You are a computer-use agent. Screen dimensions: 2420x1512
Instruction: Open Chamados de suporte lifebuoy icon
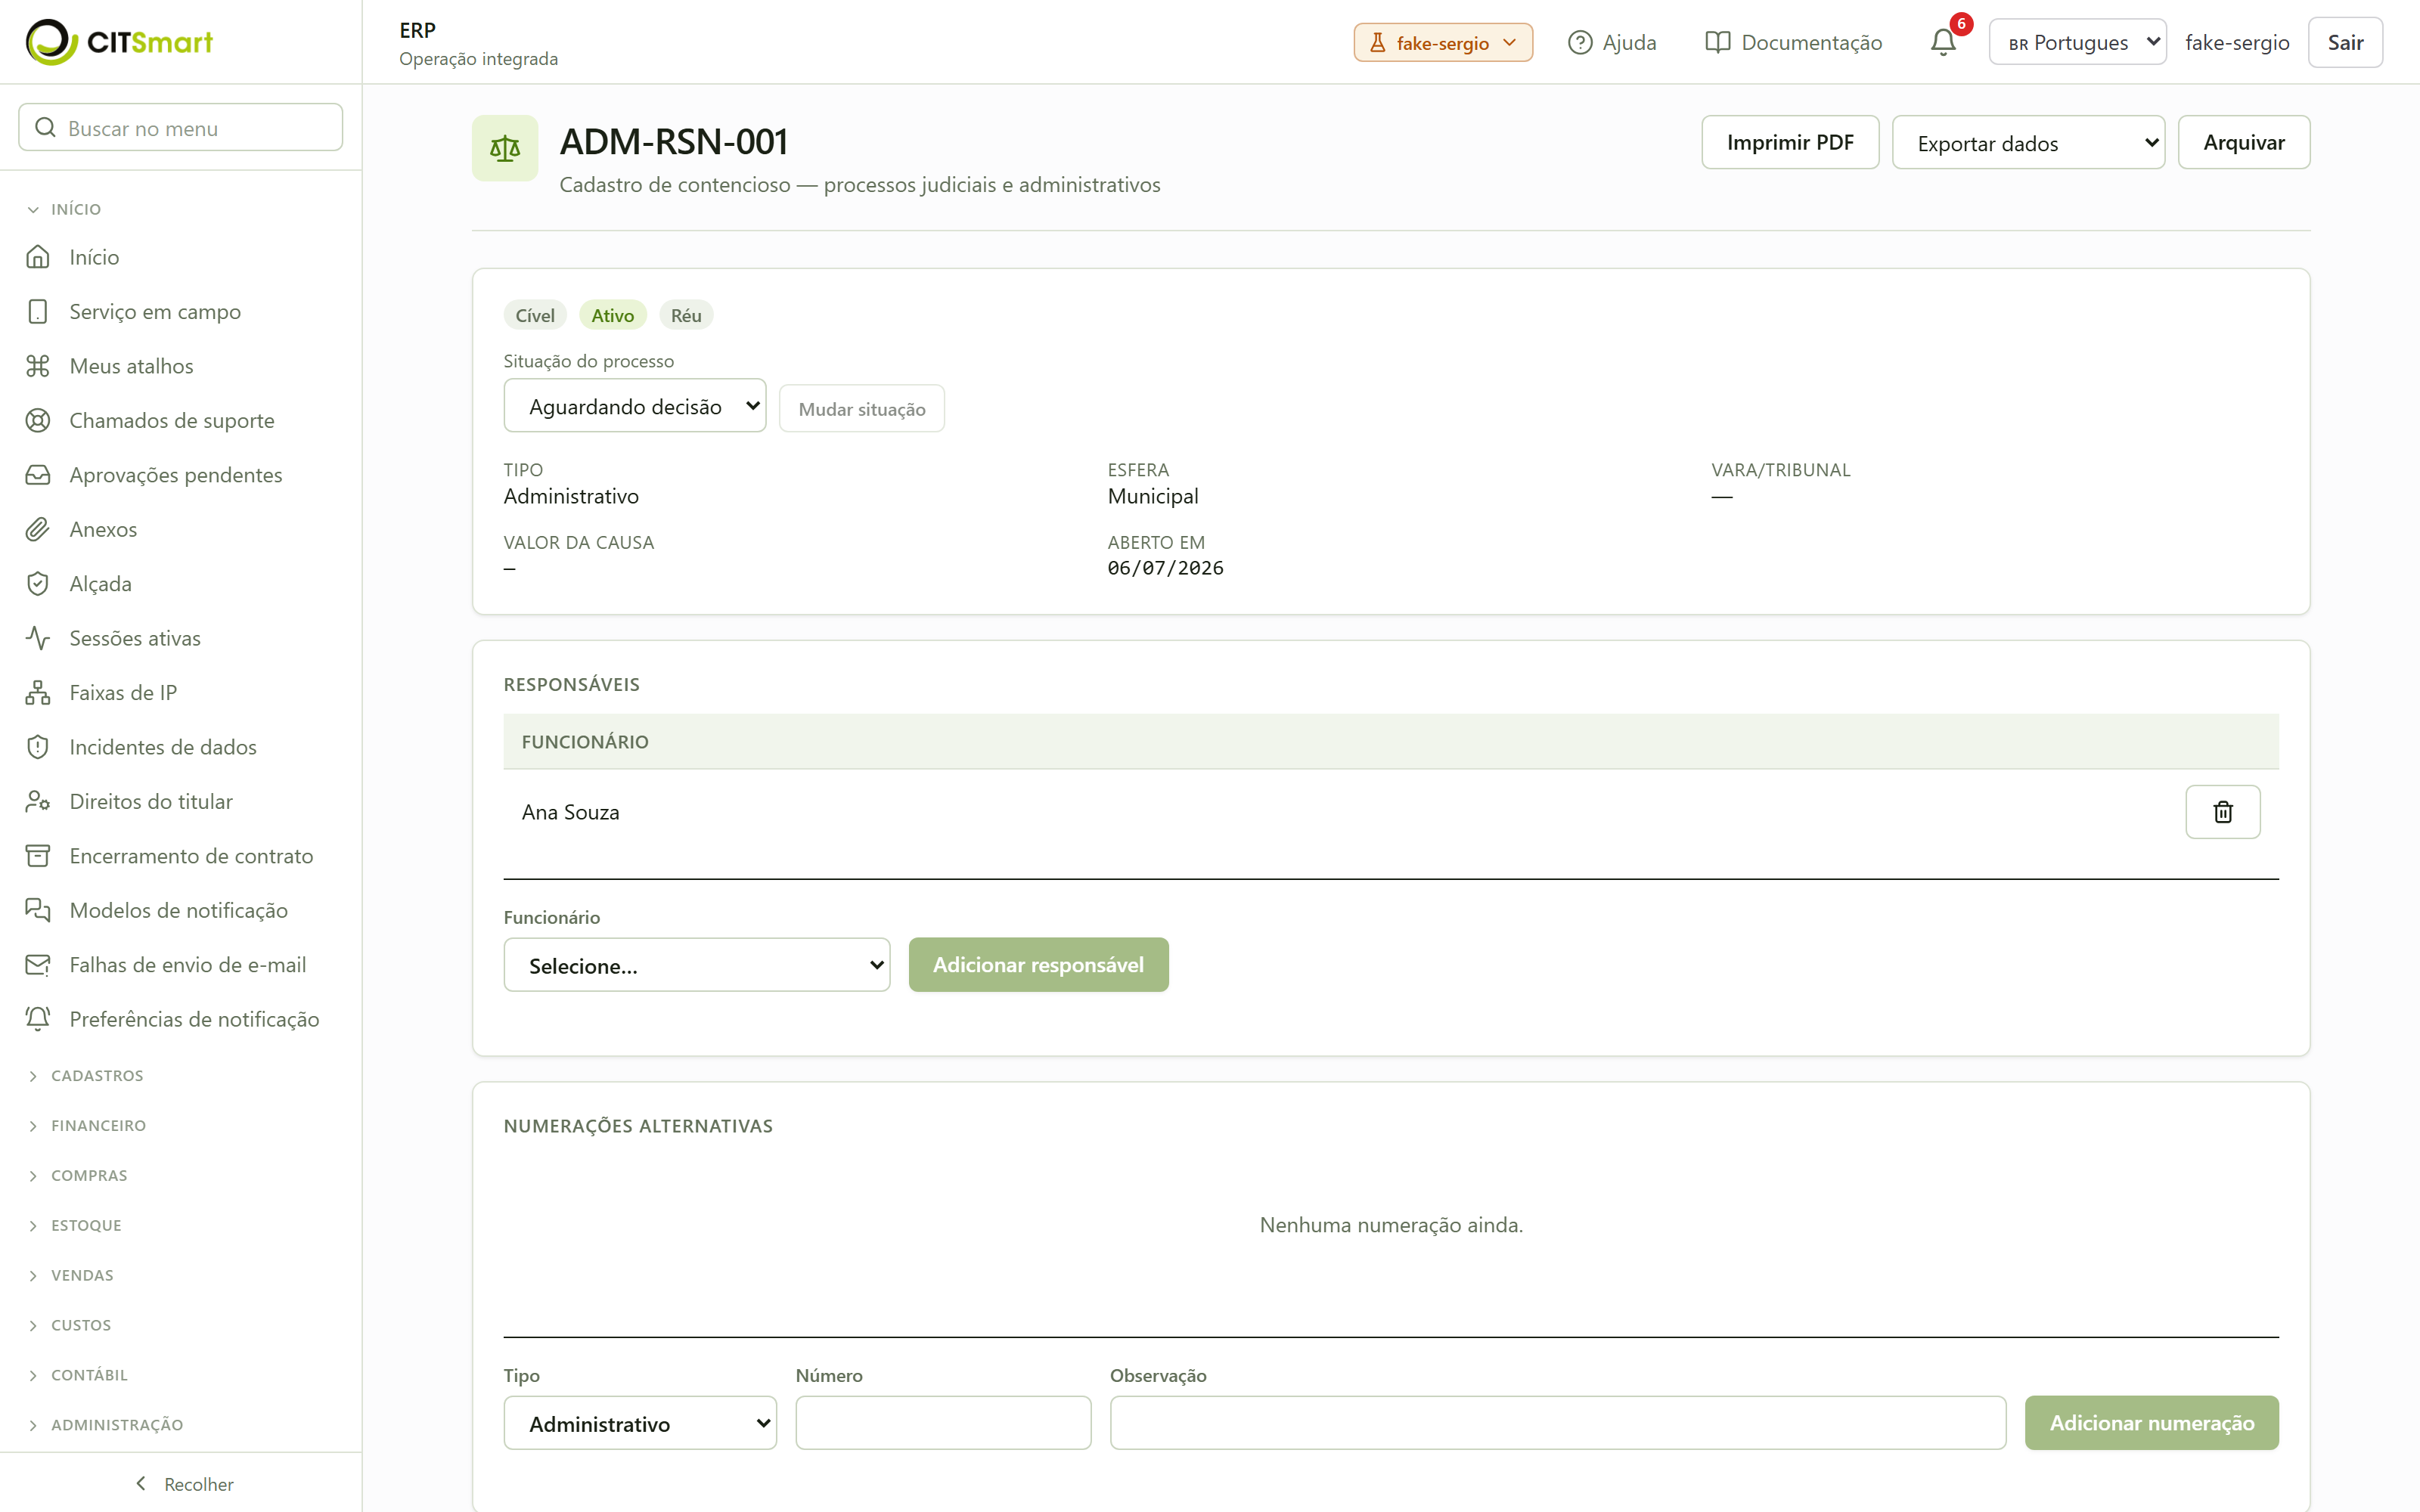click(38, 421)
